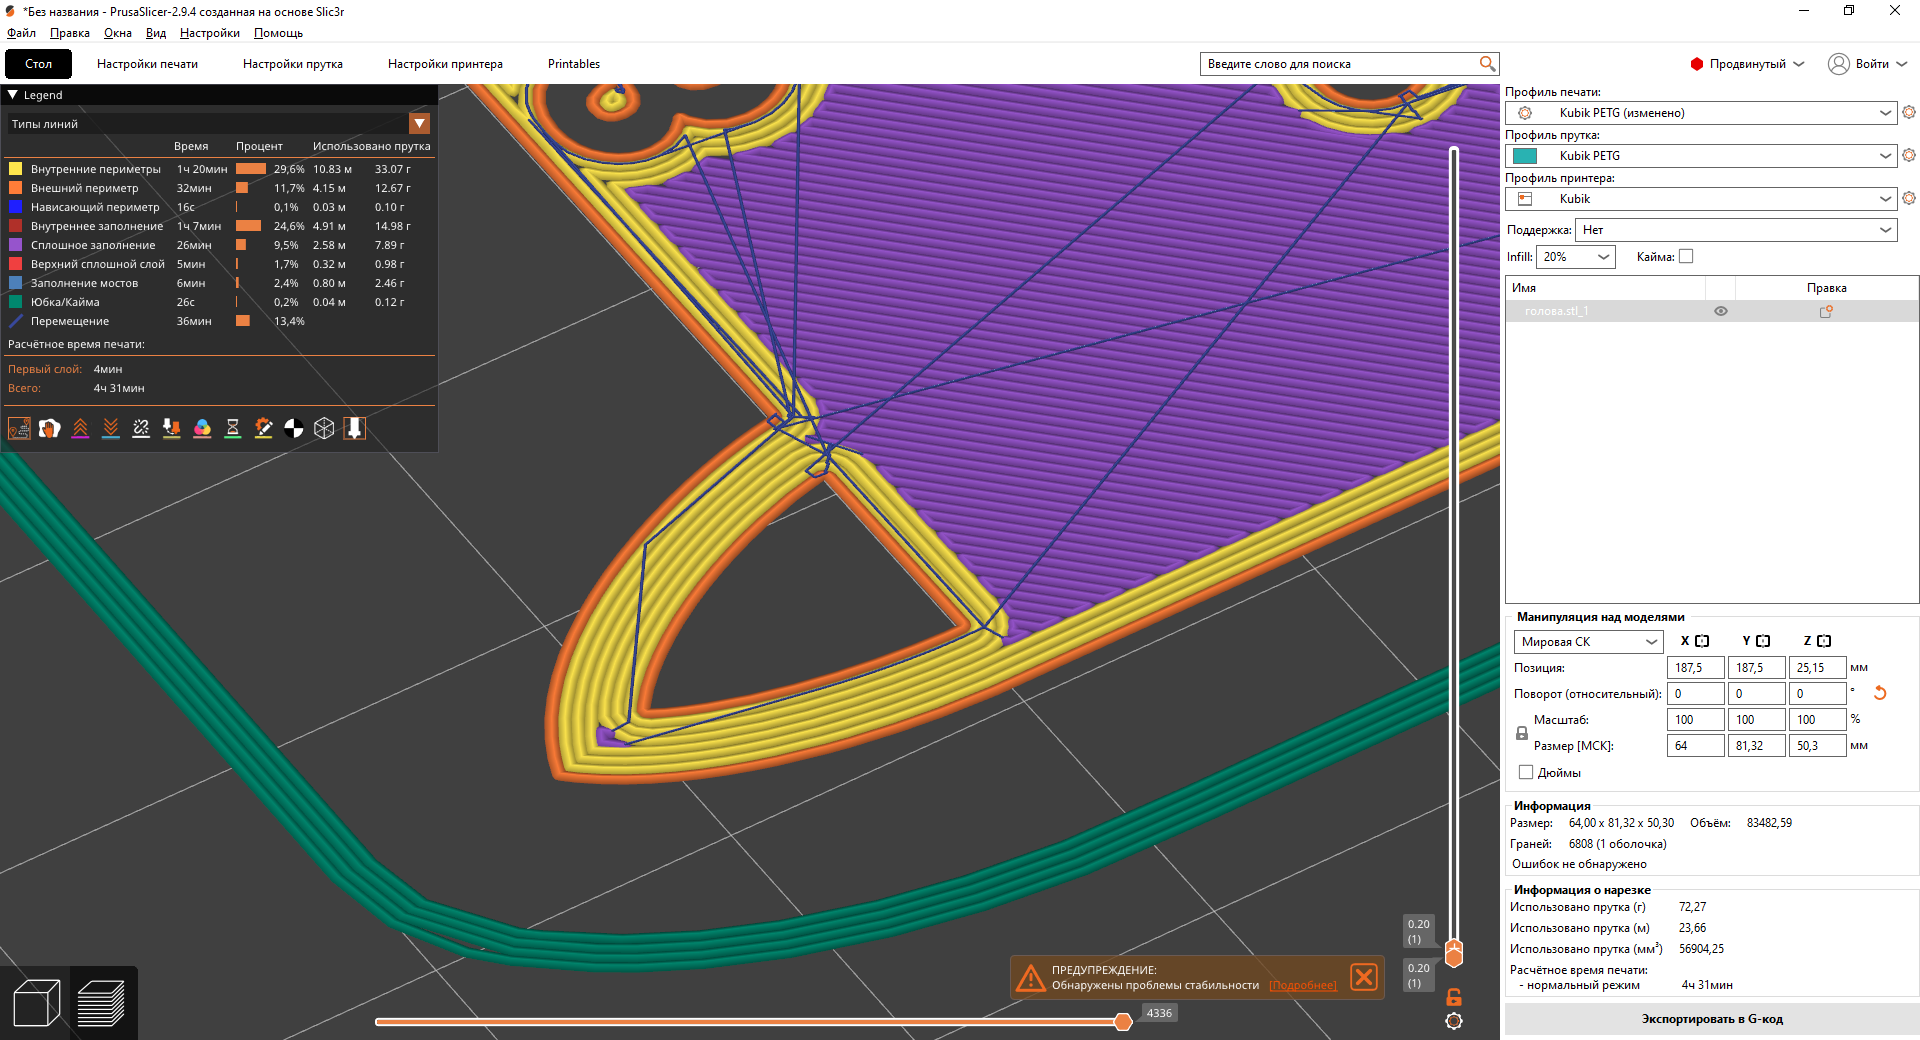Screen dimensions: 1920x1040
Task: Collapse the Legend panel triangle
Action: 13,95
